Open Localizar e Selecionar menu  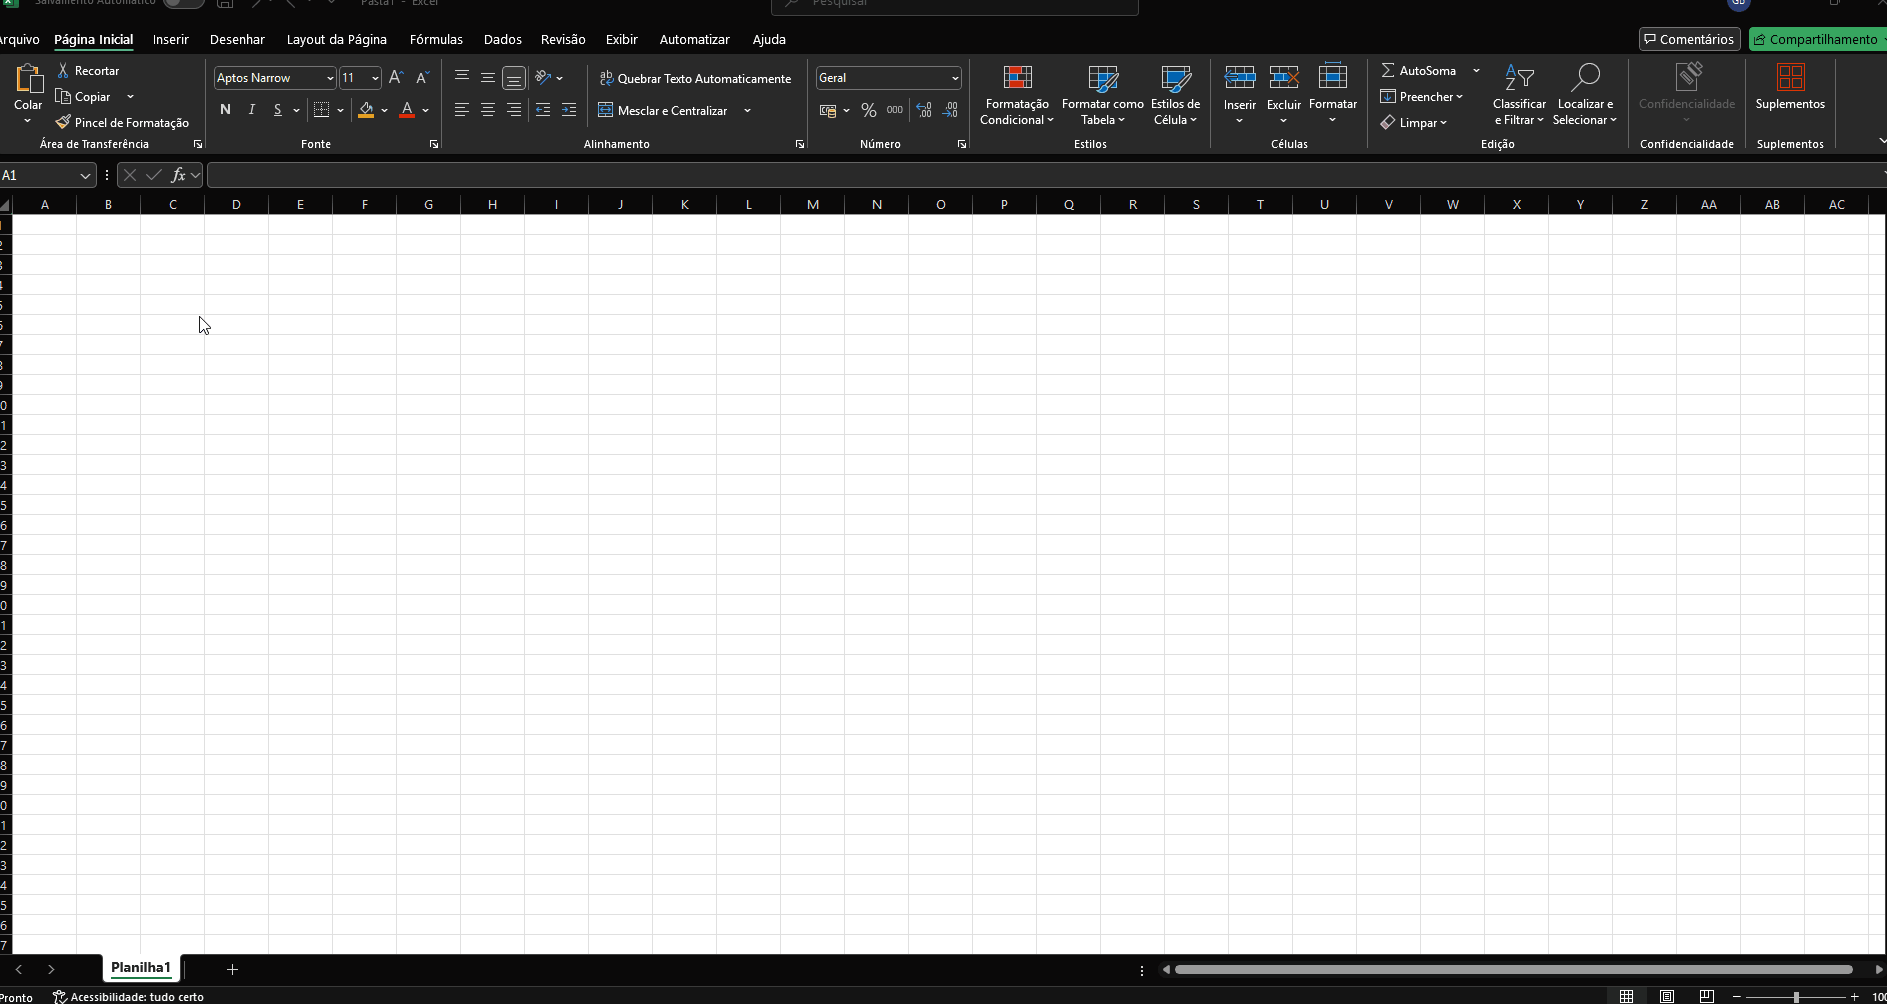pyautogui.click(x=1585, y=95)
